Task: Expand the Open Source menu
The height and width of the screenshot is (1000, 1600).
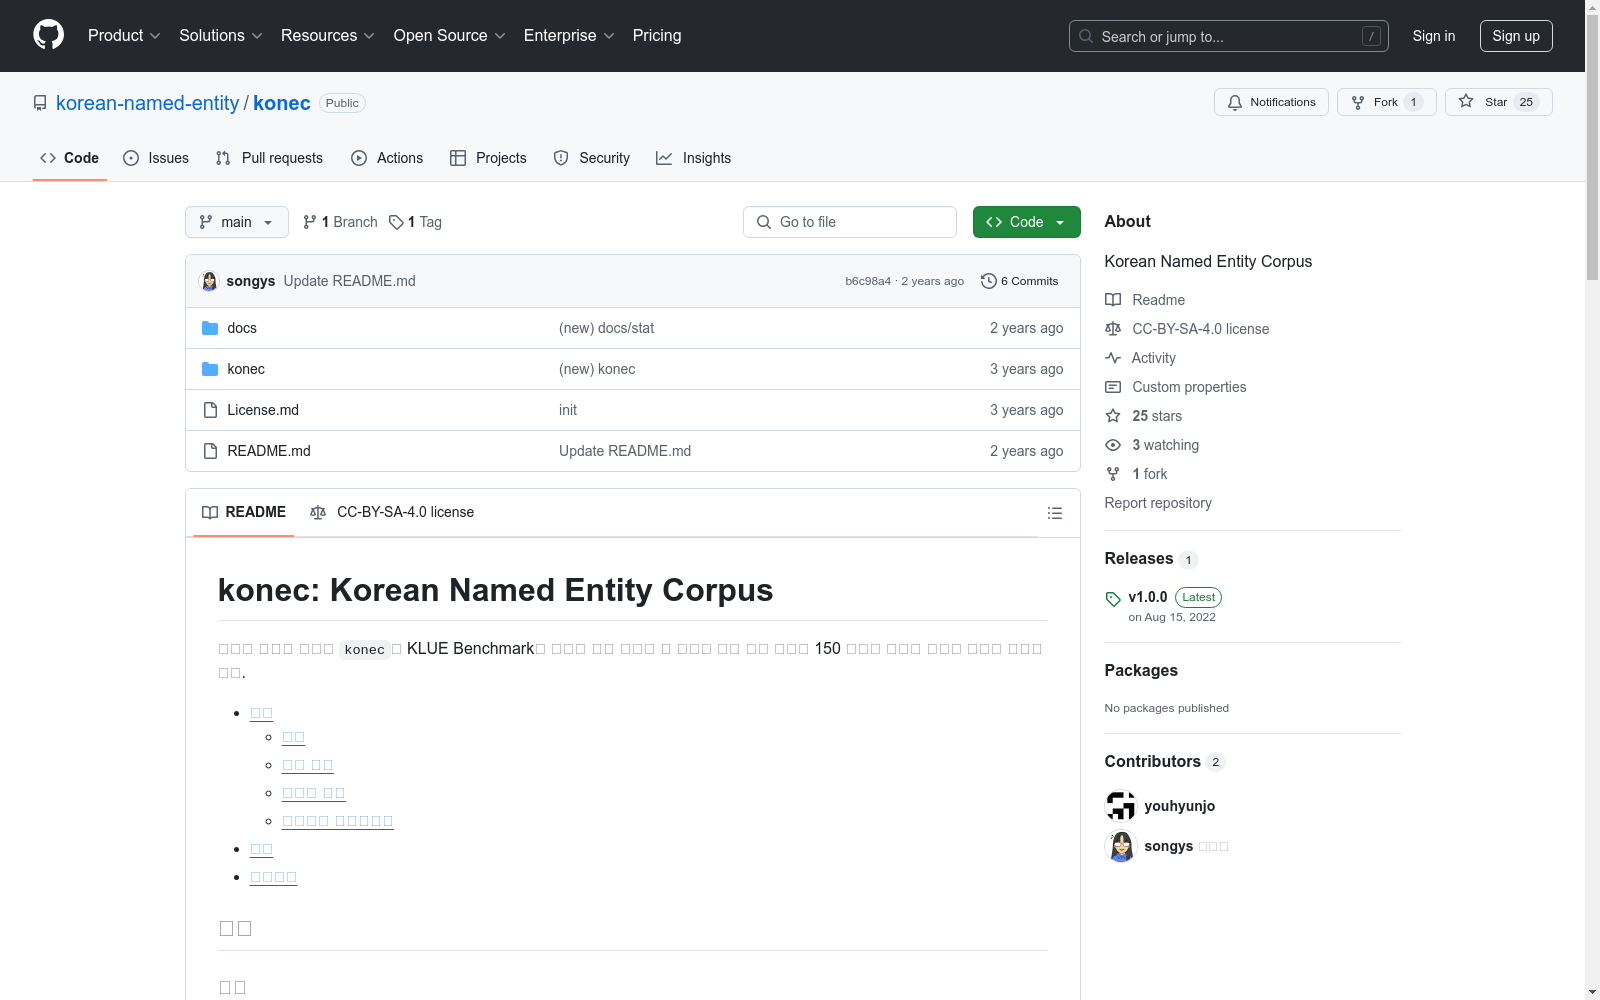Action: 450,35
